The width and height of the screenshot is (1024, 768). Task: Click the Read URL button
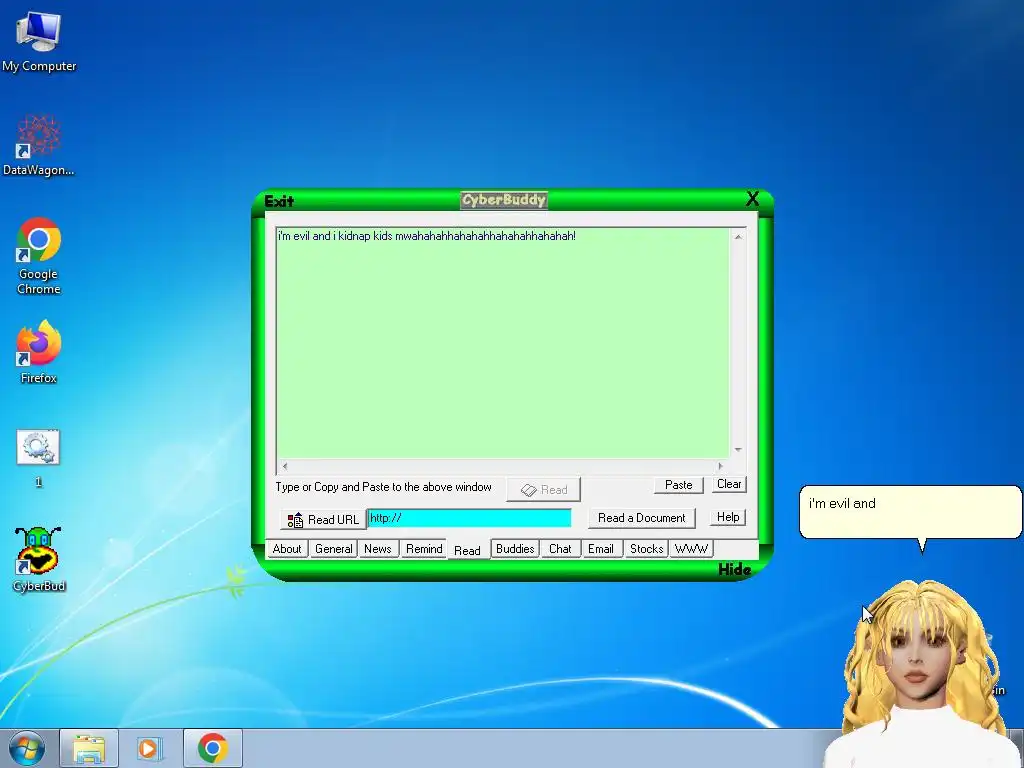pyautogui.click(x=323, y=520)
